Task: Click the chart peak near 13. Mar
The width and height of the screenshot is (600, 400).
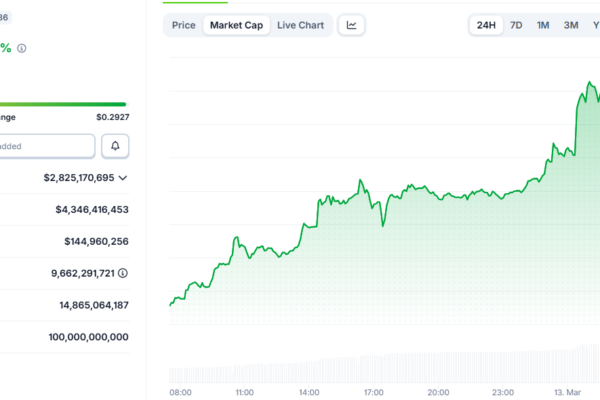Action: (585, 87)
